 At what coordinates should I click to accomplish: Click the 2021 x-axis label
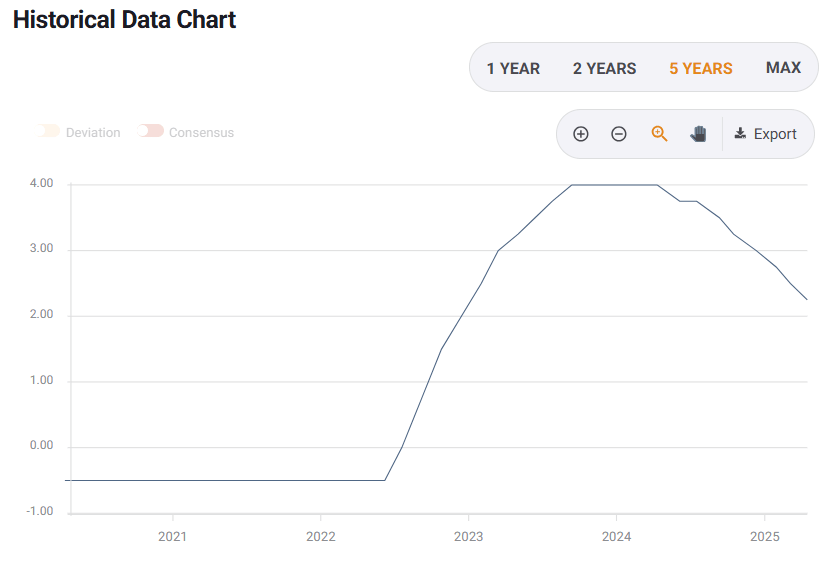173,537
